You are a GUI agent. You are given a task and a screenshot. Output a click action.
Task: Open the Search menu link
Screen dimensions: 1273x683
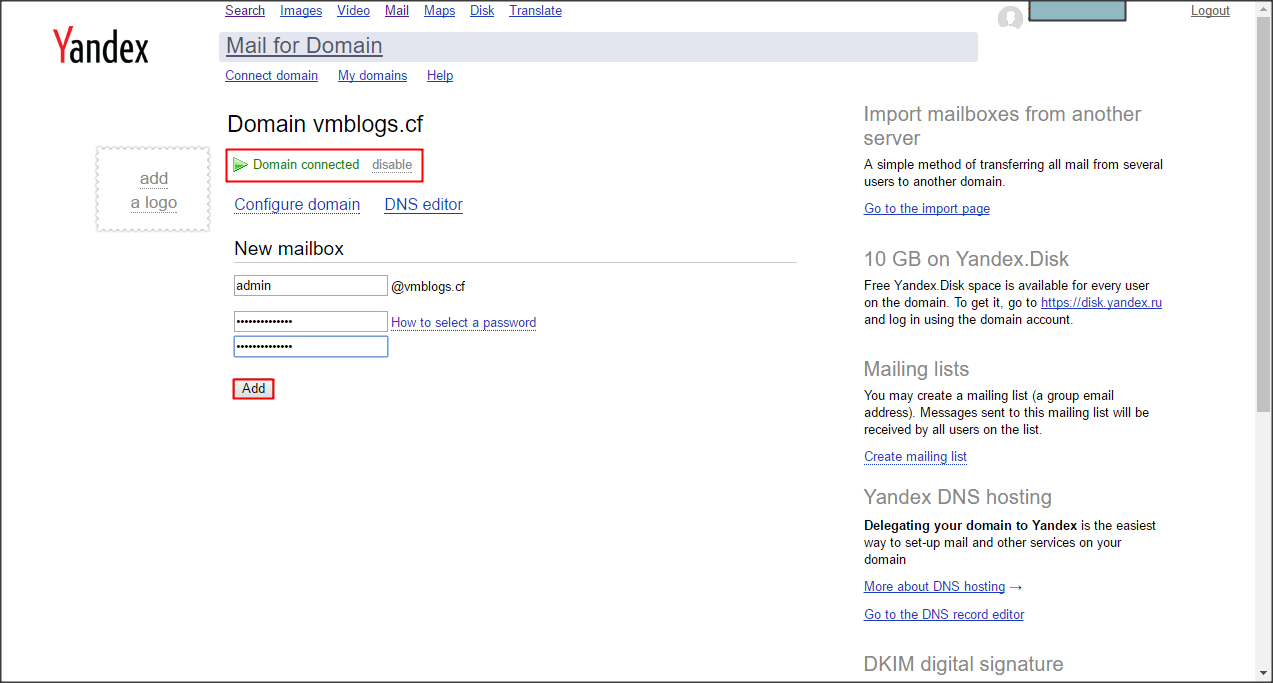(x=245, y=11)
